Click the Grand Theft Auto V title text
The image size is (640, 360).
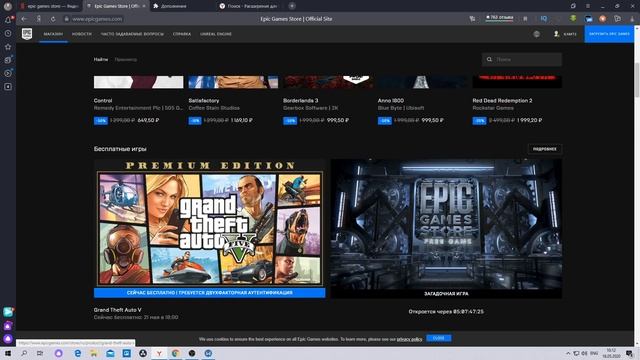(x=118, y=310)
